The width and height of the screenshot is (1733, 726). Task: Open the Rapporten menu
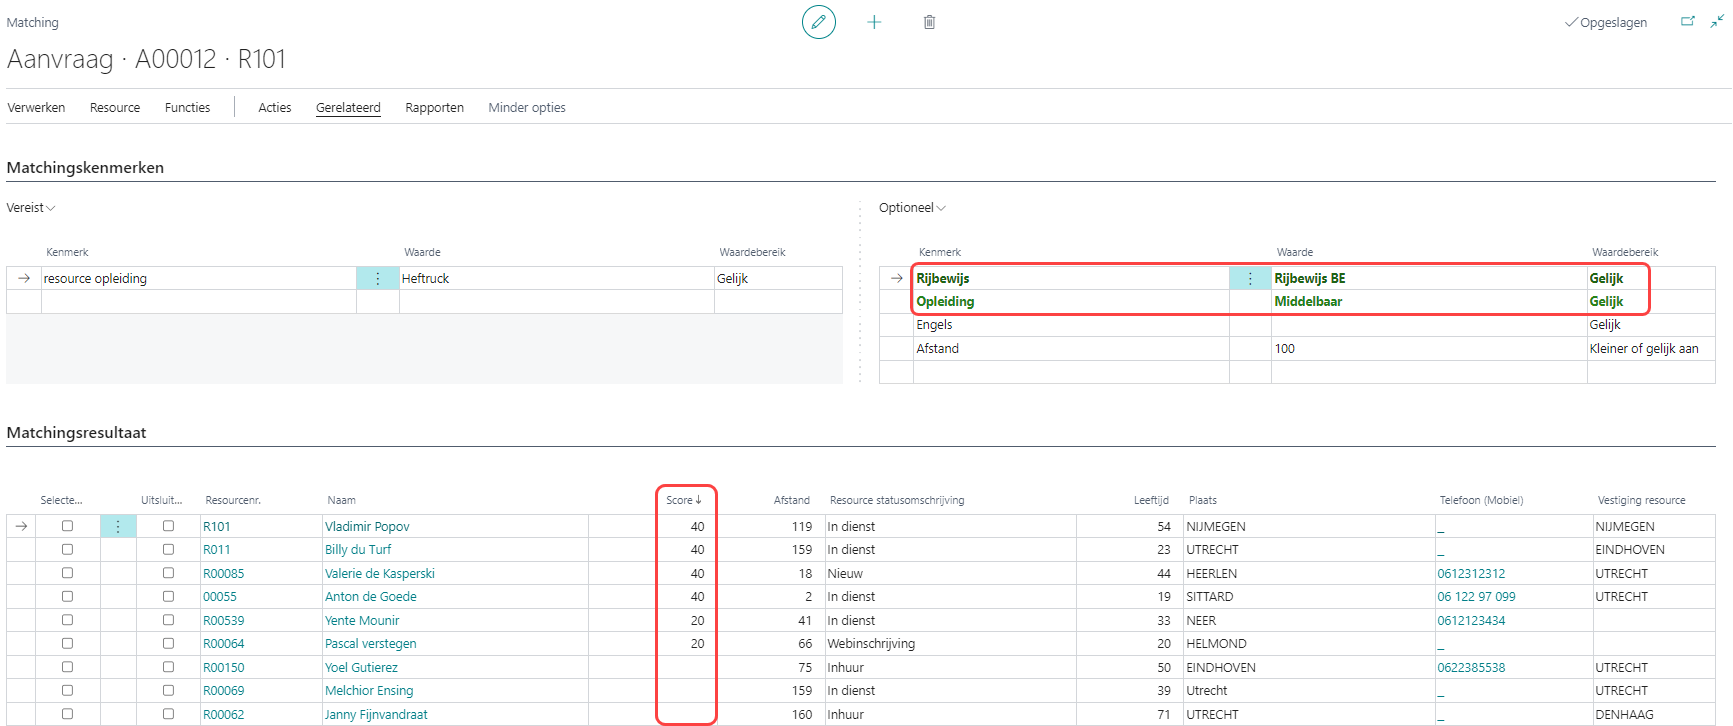coord(434,108)
